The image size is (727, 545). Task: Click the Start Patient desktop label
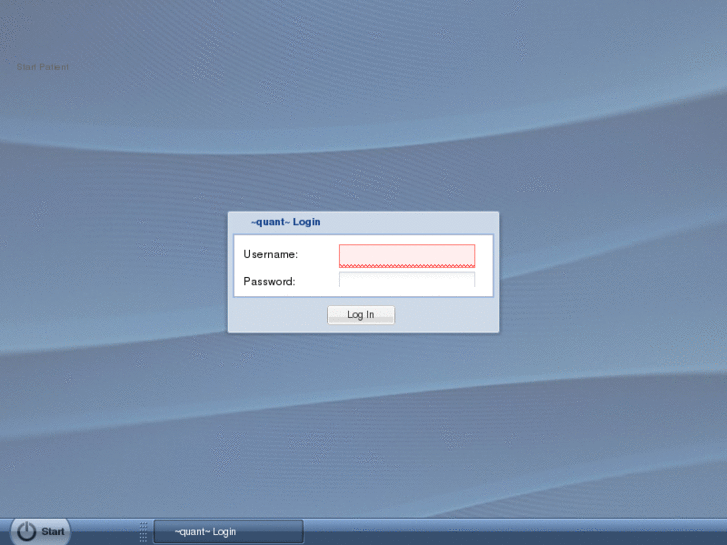(x=43, y=67)
